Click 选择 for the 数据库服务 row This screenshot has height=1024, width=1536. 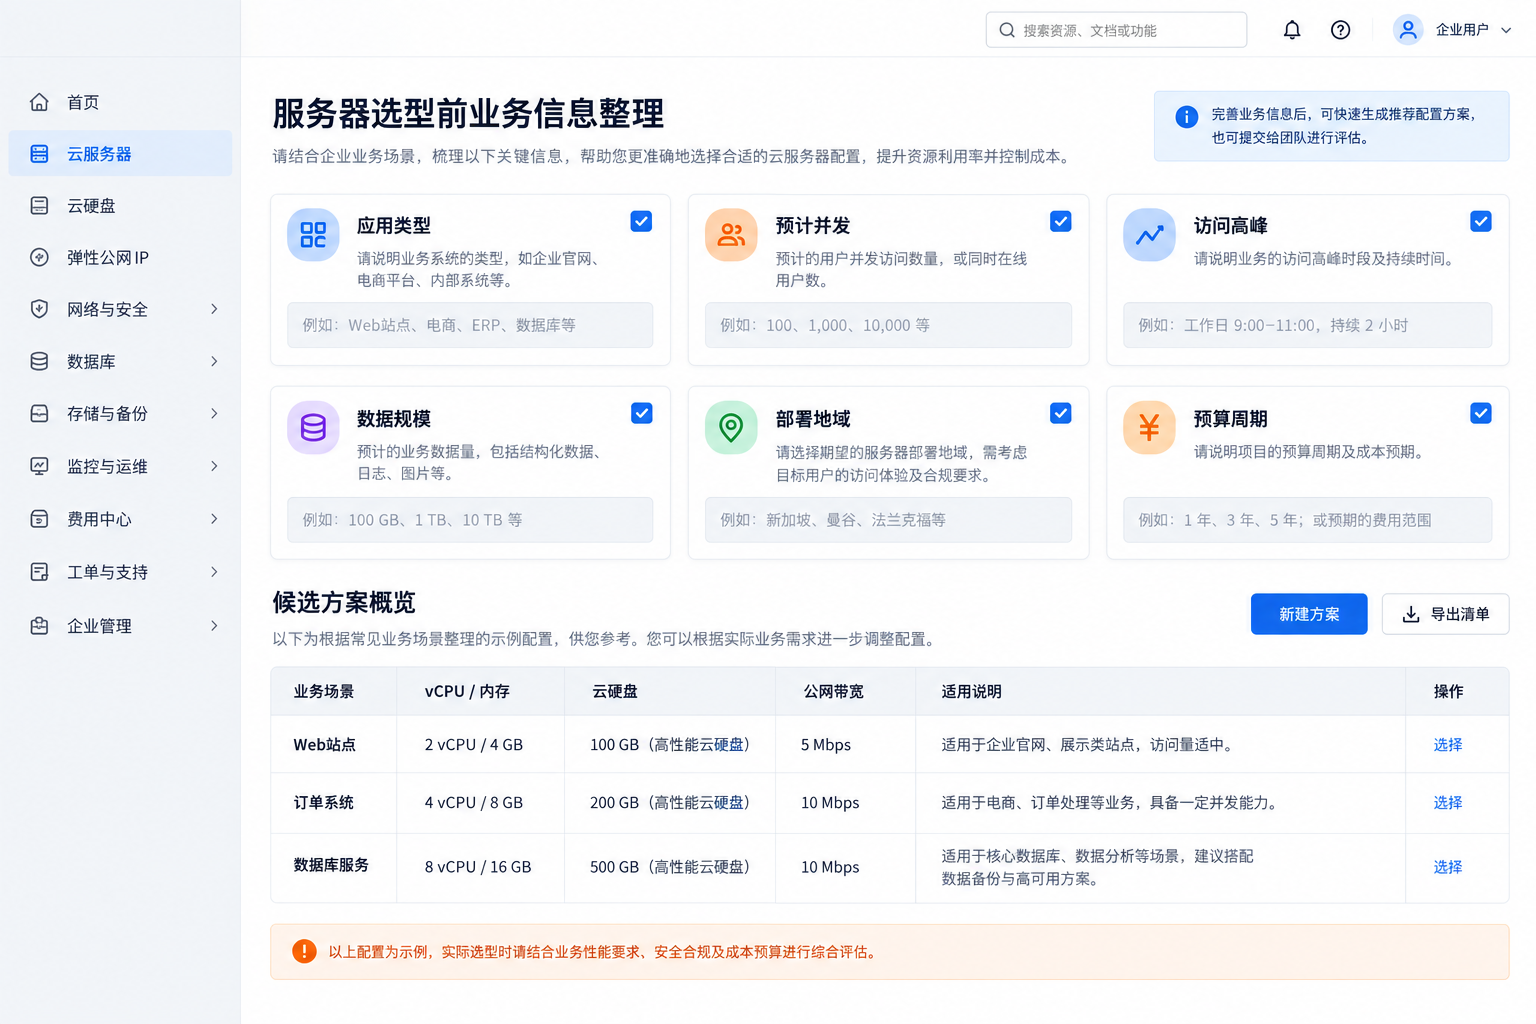[x=1447, y=867]
